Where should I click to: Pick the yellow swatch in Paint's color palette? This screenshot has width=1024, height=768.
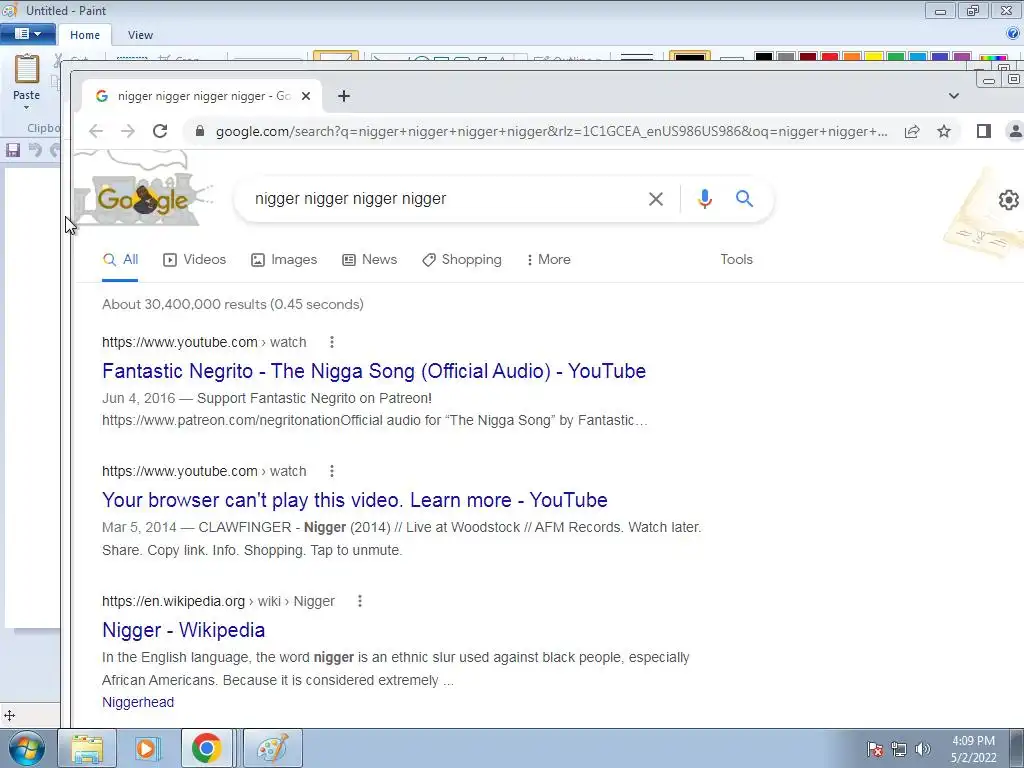874,56
